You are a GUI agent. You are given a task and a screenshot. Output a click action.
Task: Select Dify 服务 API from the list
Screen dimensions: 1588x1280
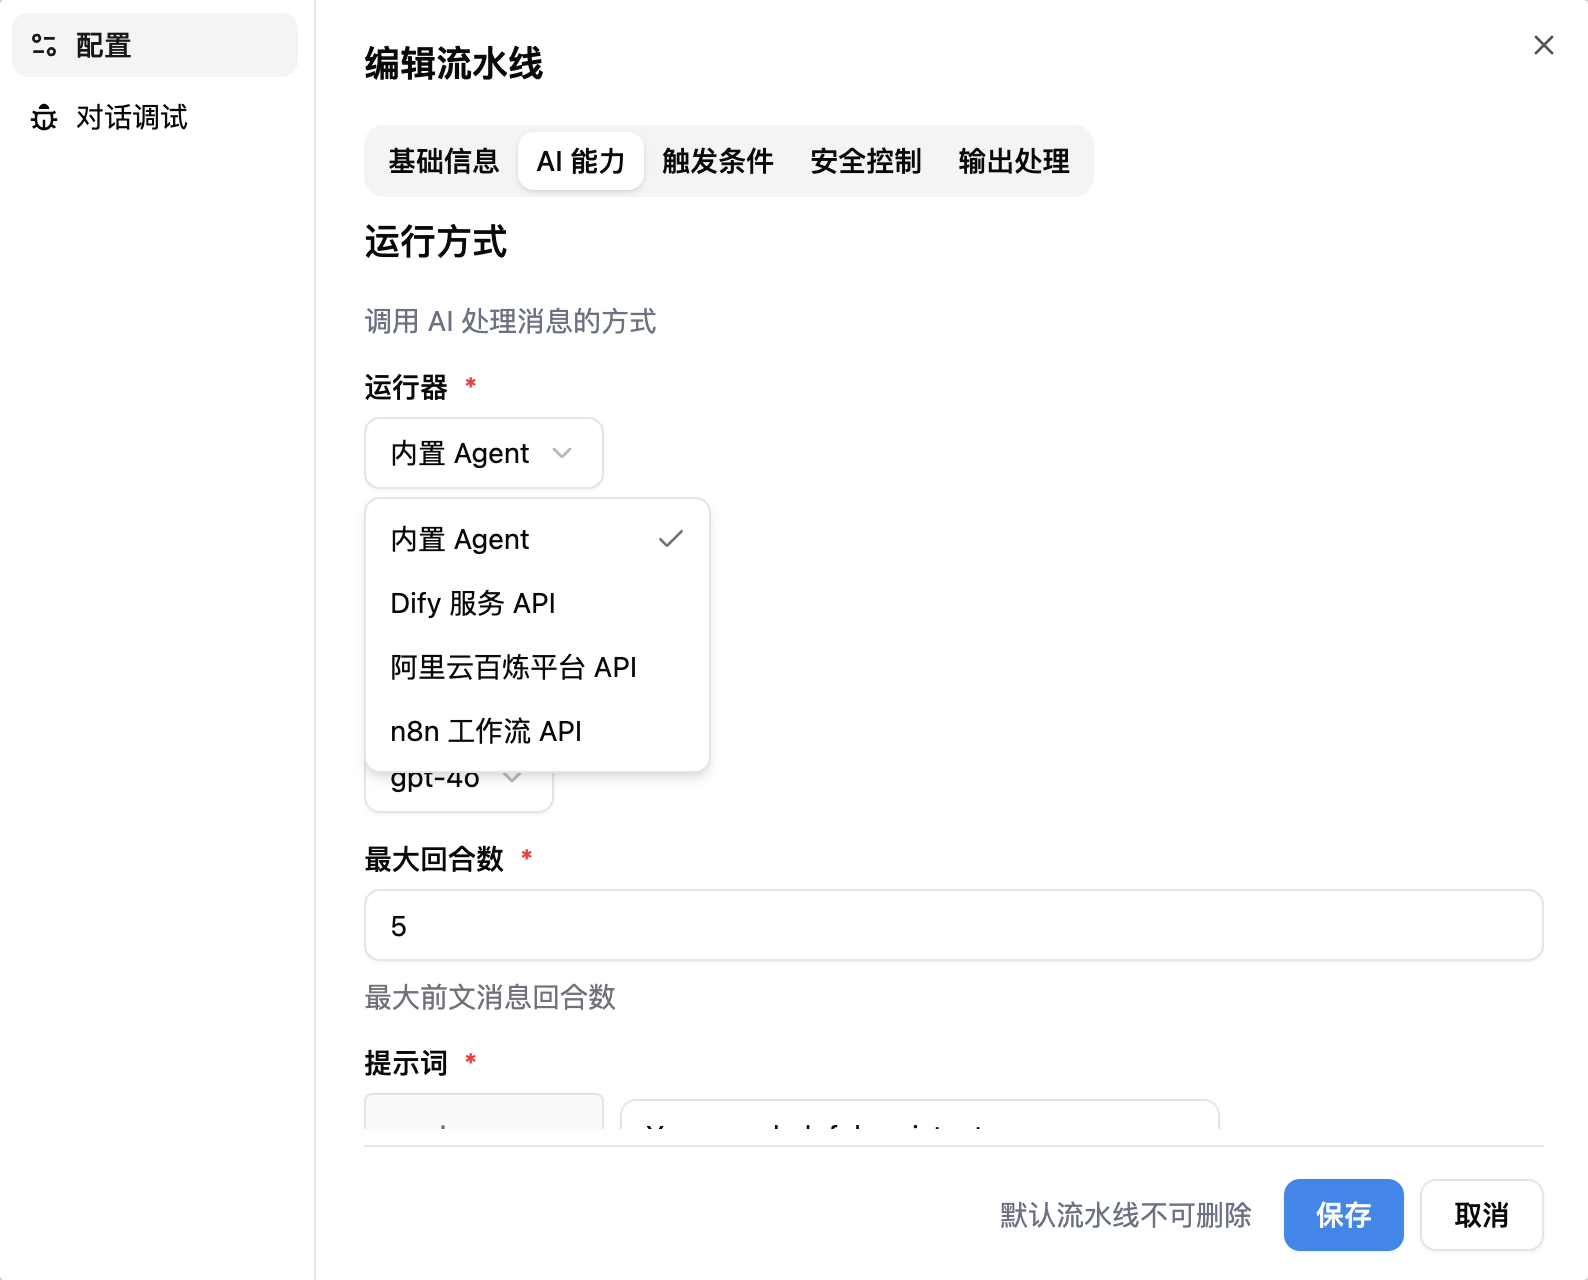[x=473, y=603]
